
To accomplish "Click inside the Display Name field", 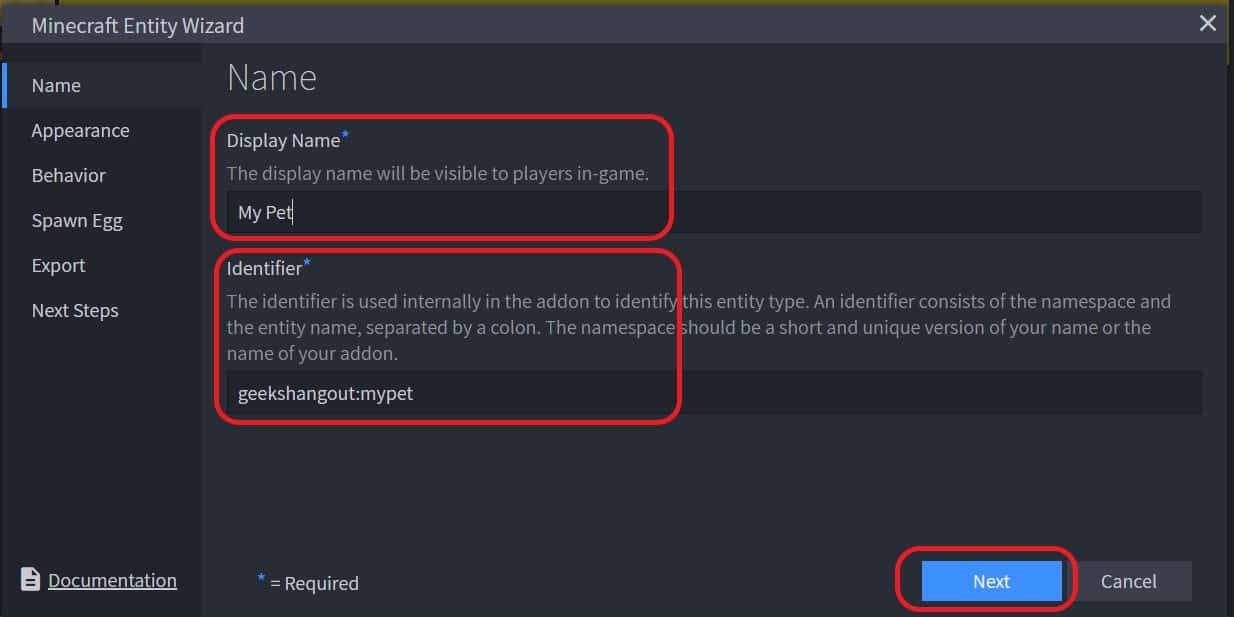I will point(600,211).
